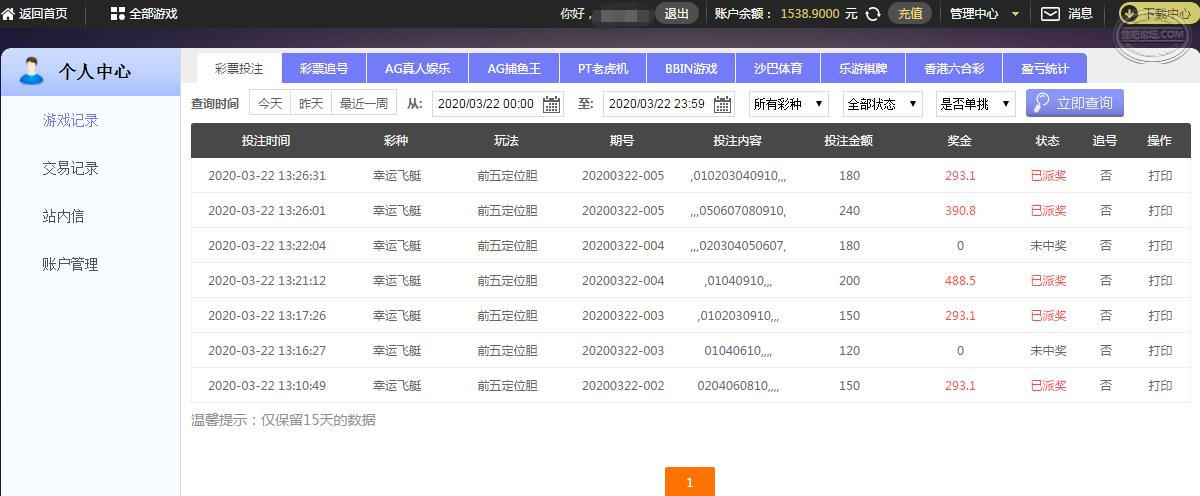Click 打印 for the 13:26:31 bet

1160,176
